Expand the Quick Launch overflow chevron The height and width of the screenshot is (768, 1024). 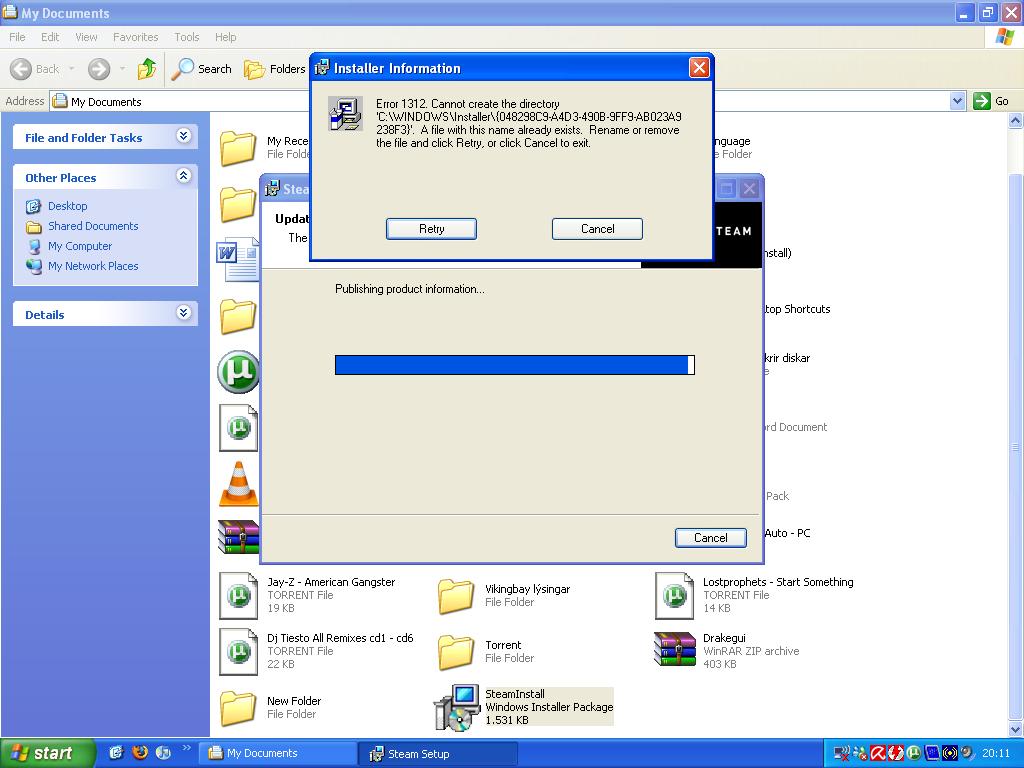pyautogui.click(x=186, y=748)
